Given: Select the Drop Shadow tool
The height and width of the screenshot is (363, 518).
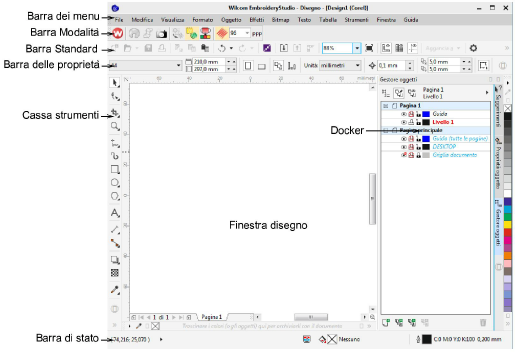Looking at the screenshot, I should tap(115, 260).
